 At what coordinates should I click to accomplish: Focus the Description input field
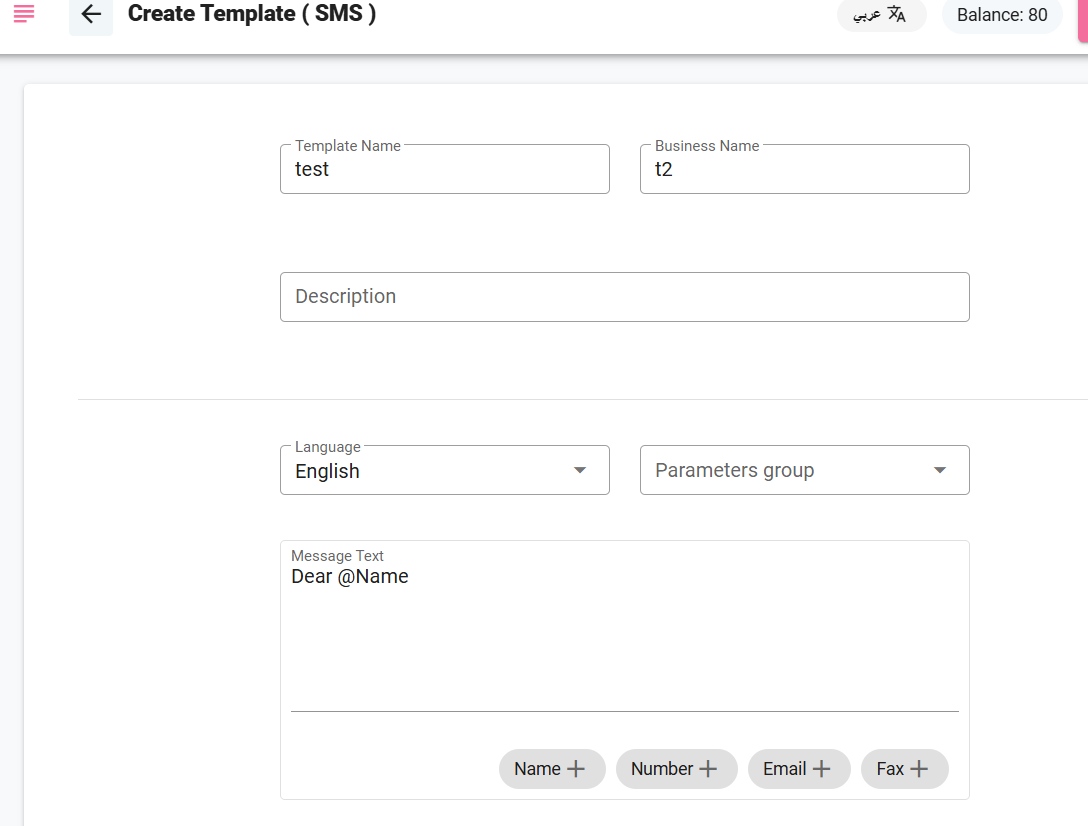coord(624,297)
